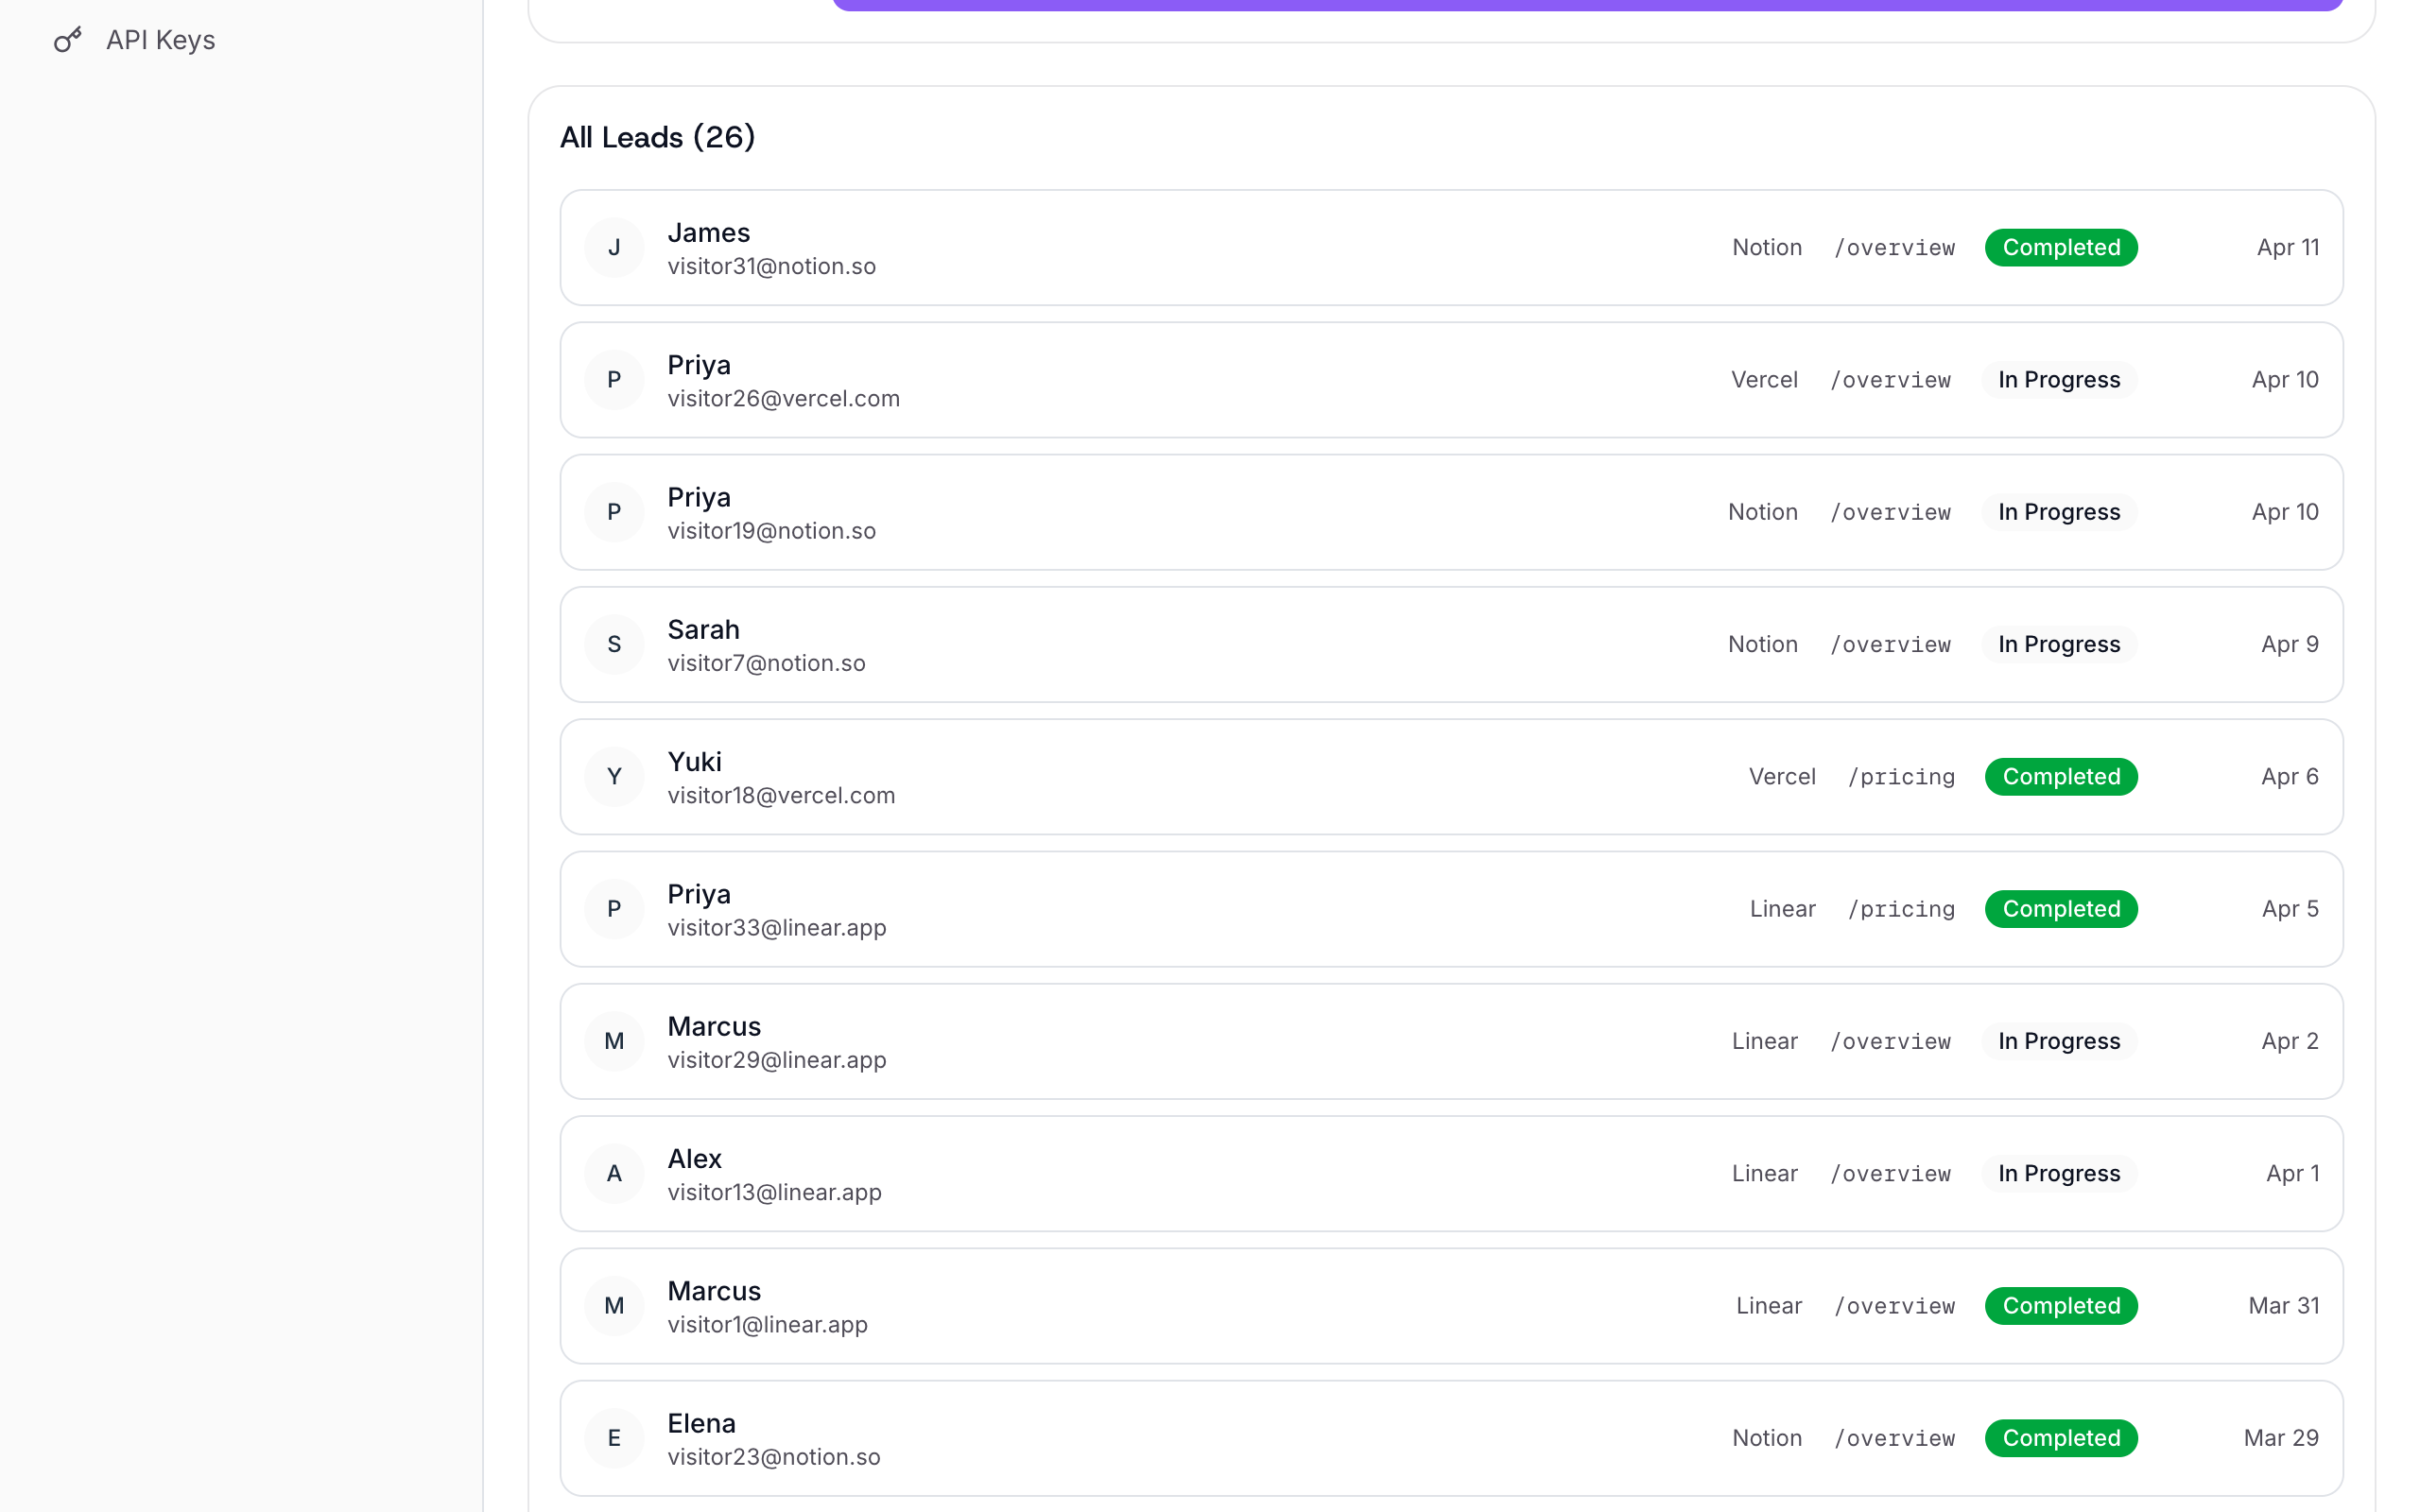Click In Progress badge on Sarah's row
This screenshot has height=1512, width=2420.
2059,645
